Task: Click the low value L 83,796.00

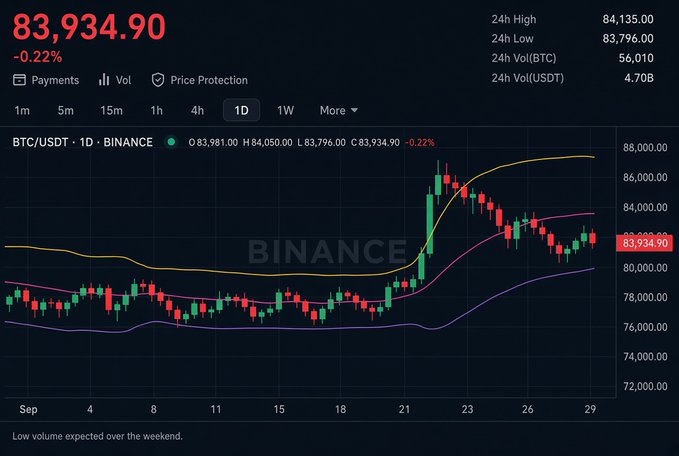Action: [x=321, y=142]
